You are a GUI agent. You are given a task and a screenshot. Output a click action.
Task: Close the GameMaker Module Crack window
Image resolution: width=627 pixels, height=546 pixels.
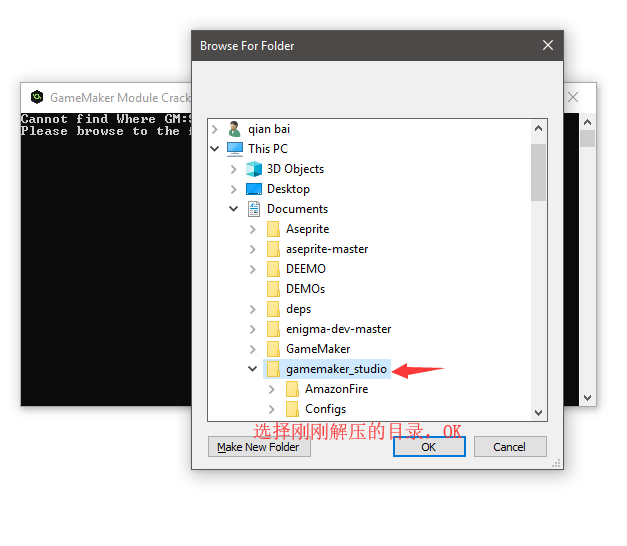pyautogui.click(x=573, y=97)
